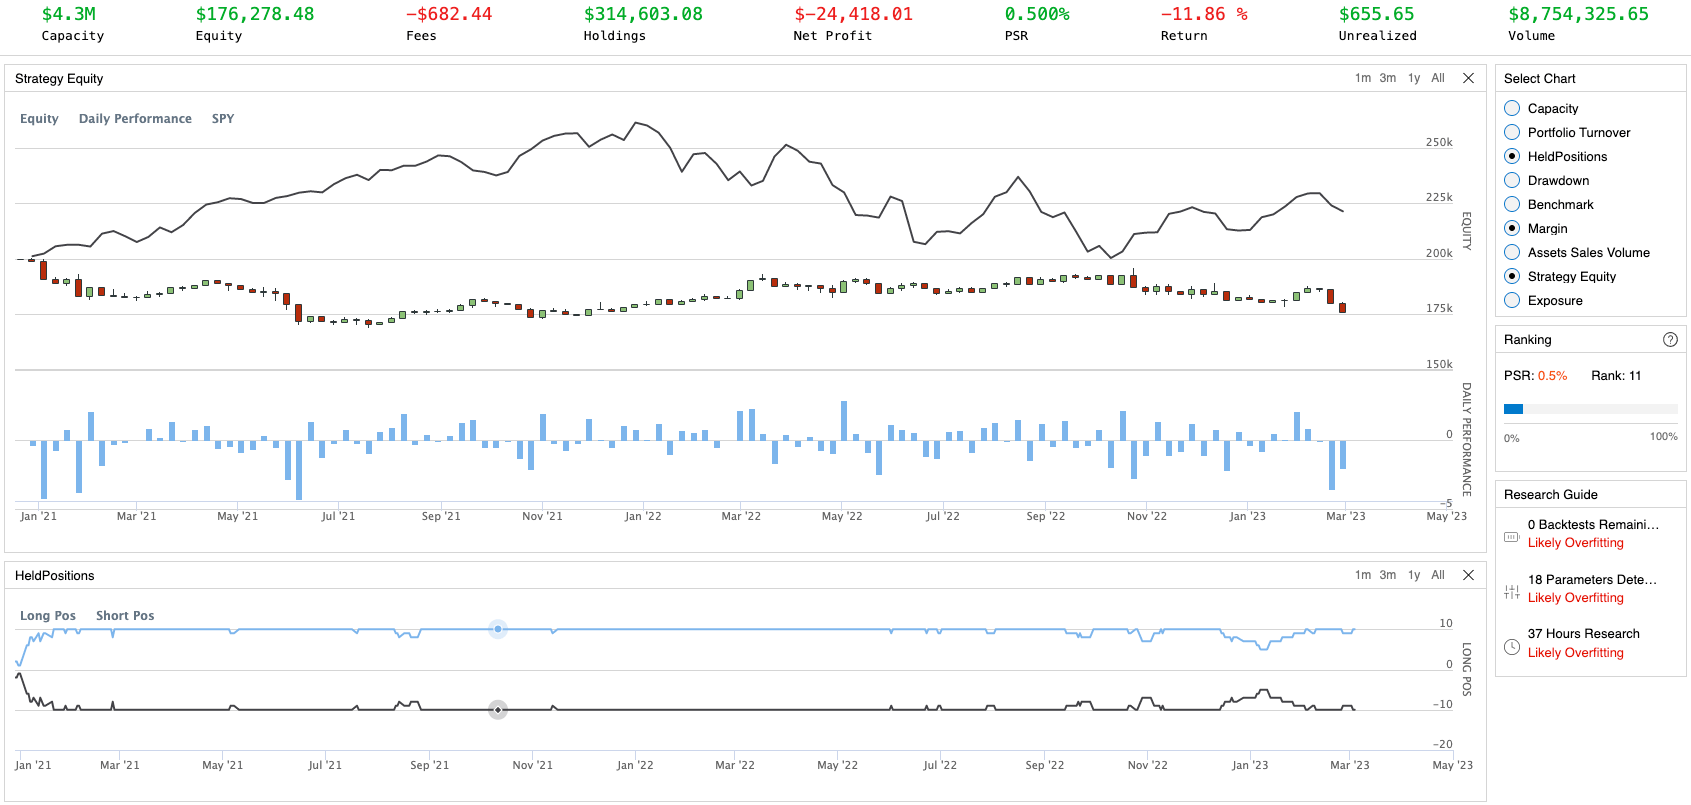Click the backtests remaining icon in Research Guide
The width and height of the screenshot is (1691, 805).
point(1512,537)
